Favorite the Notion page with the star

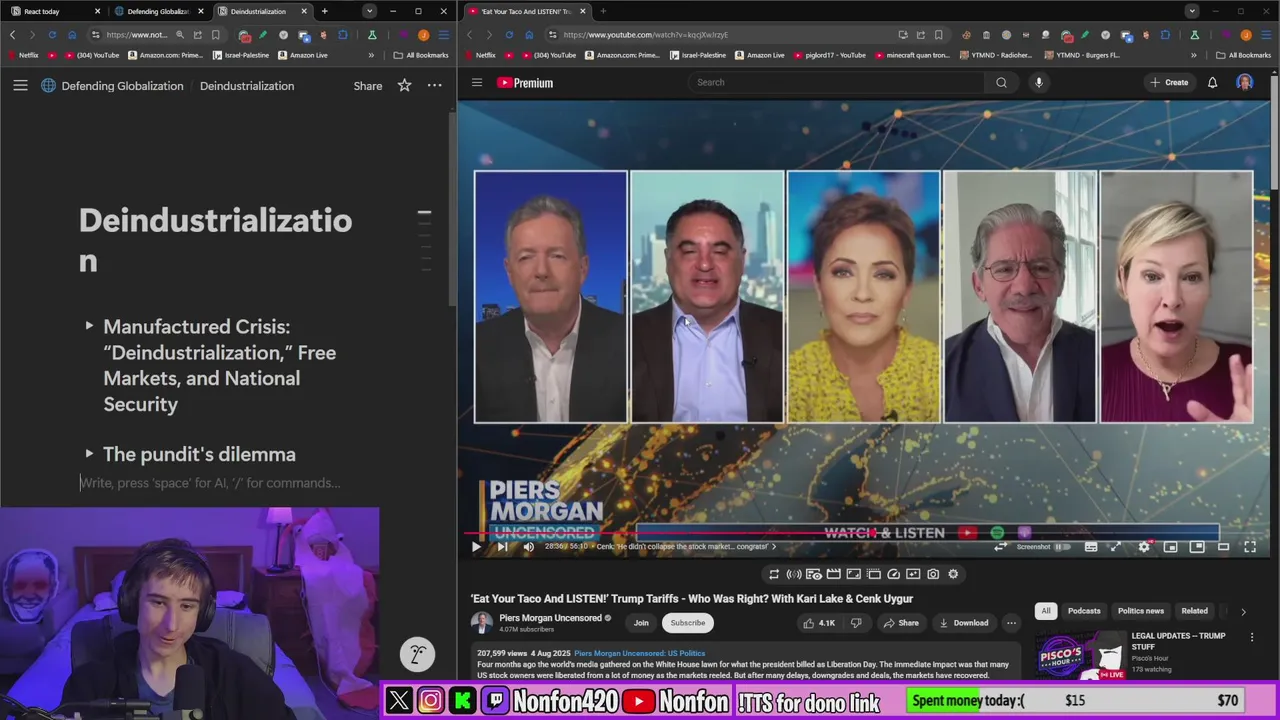coord(404,86)
